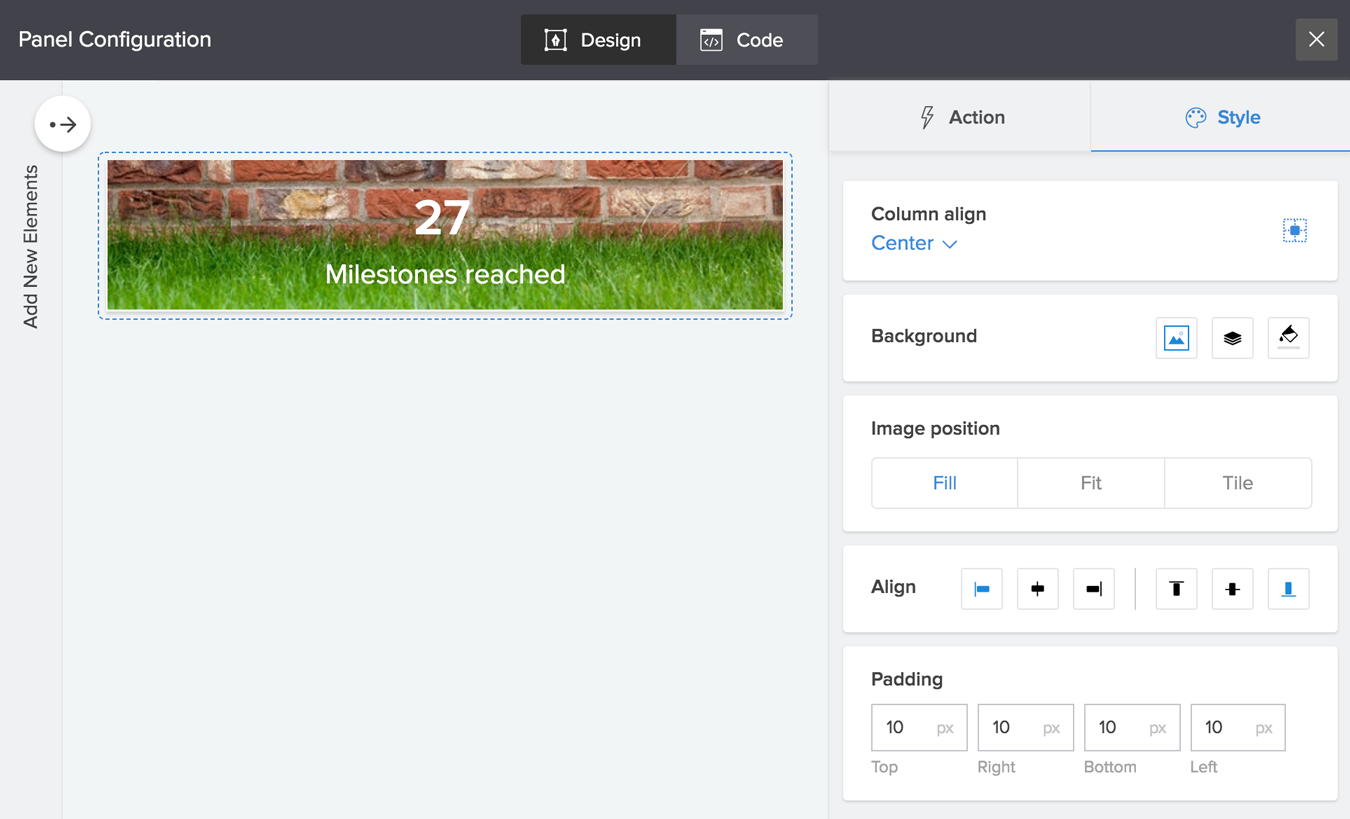Image resolution: width=1350 pixels, height=819 pixels.
Task: Edit the Right padding field
Action: point(1026,727)
